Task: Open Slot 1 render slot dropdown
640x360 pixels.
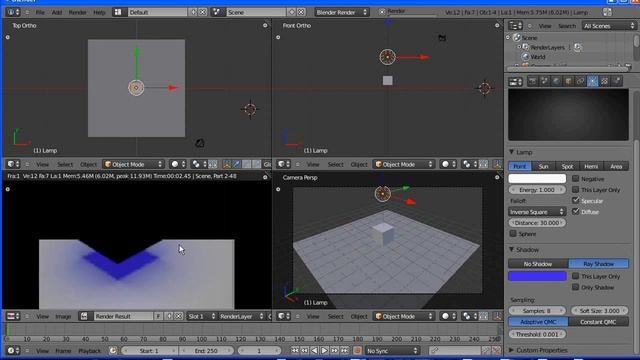Action: click(x=202, y=316)
